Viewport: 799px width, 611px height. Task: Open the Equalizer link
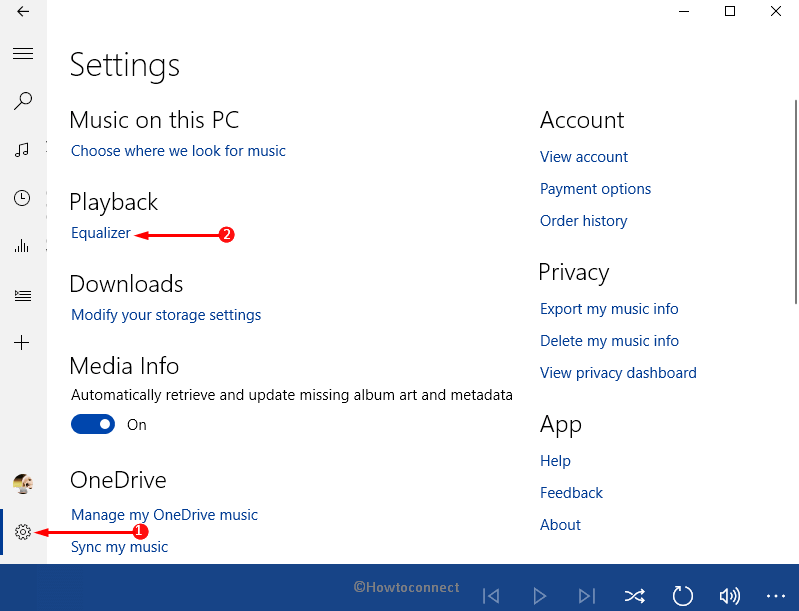(x=101, y=233)
